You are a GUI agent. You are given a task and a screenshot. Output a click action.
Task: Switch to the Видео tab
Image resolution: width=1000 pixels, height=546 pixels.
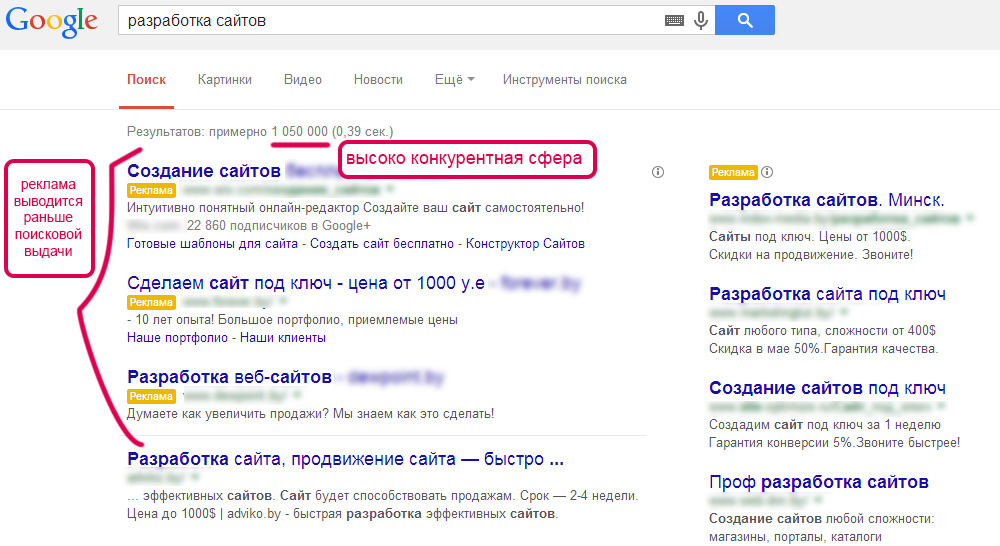click(302, 80)
